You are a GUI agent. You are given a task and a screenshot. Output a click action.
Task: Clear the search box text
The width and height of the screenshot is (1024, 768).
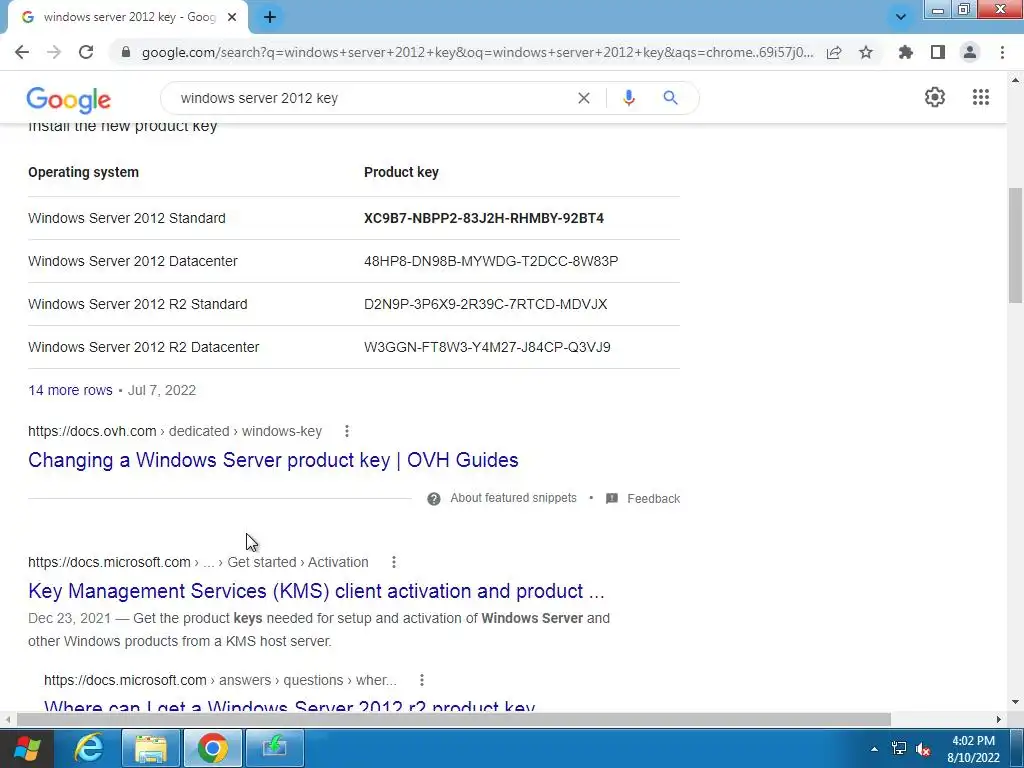tap(584, 98)
